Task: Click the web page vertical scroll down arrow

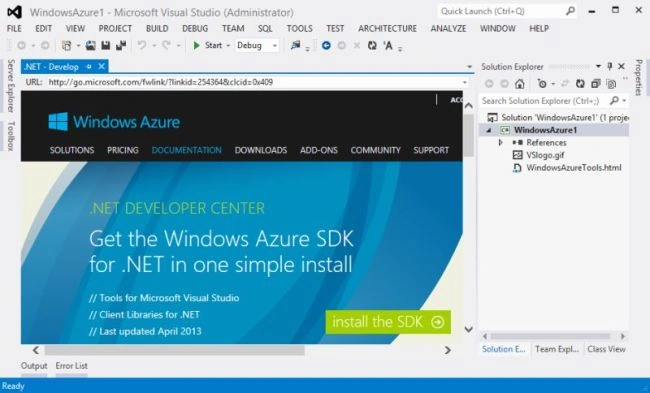Action: (469, 330)
